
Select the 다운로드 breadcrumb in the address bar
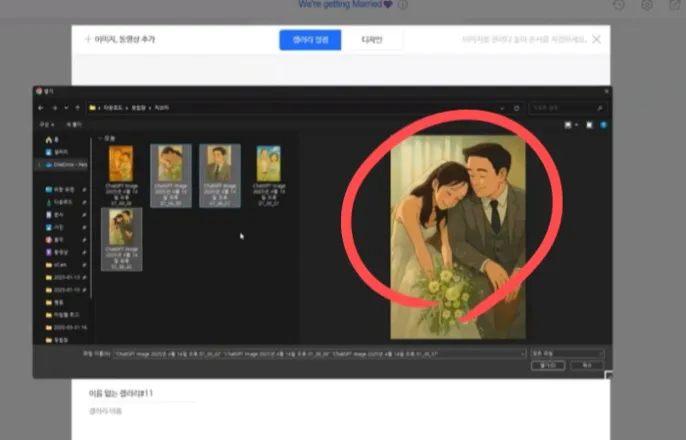[x=112, y=108]
